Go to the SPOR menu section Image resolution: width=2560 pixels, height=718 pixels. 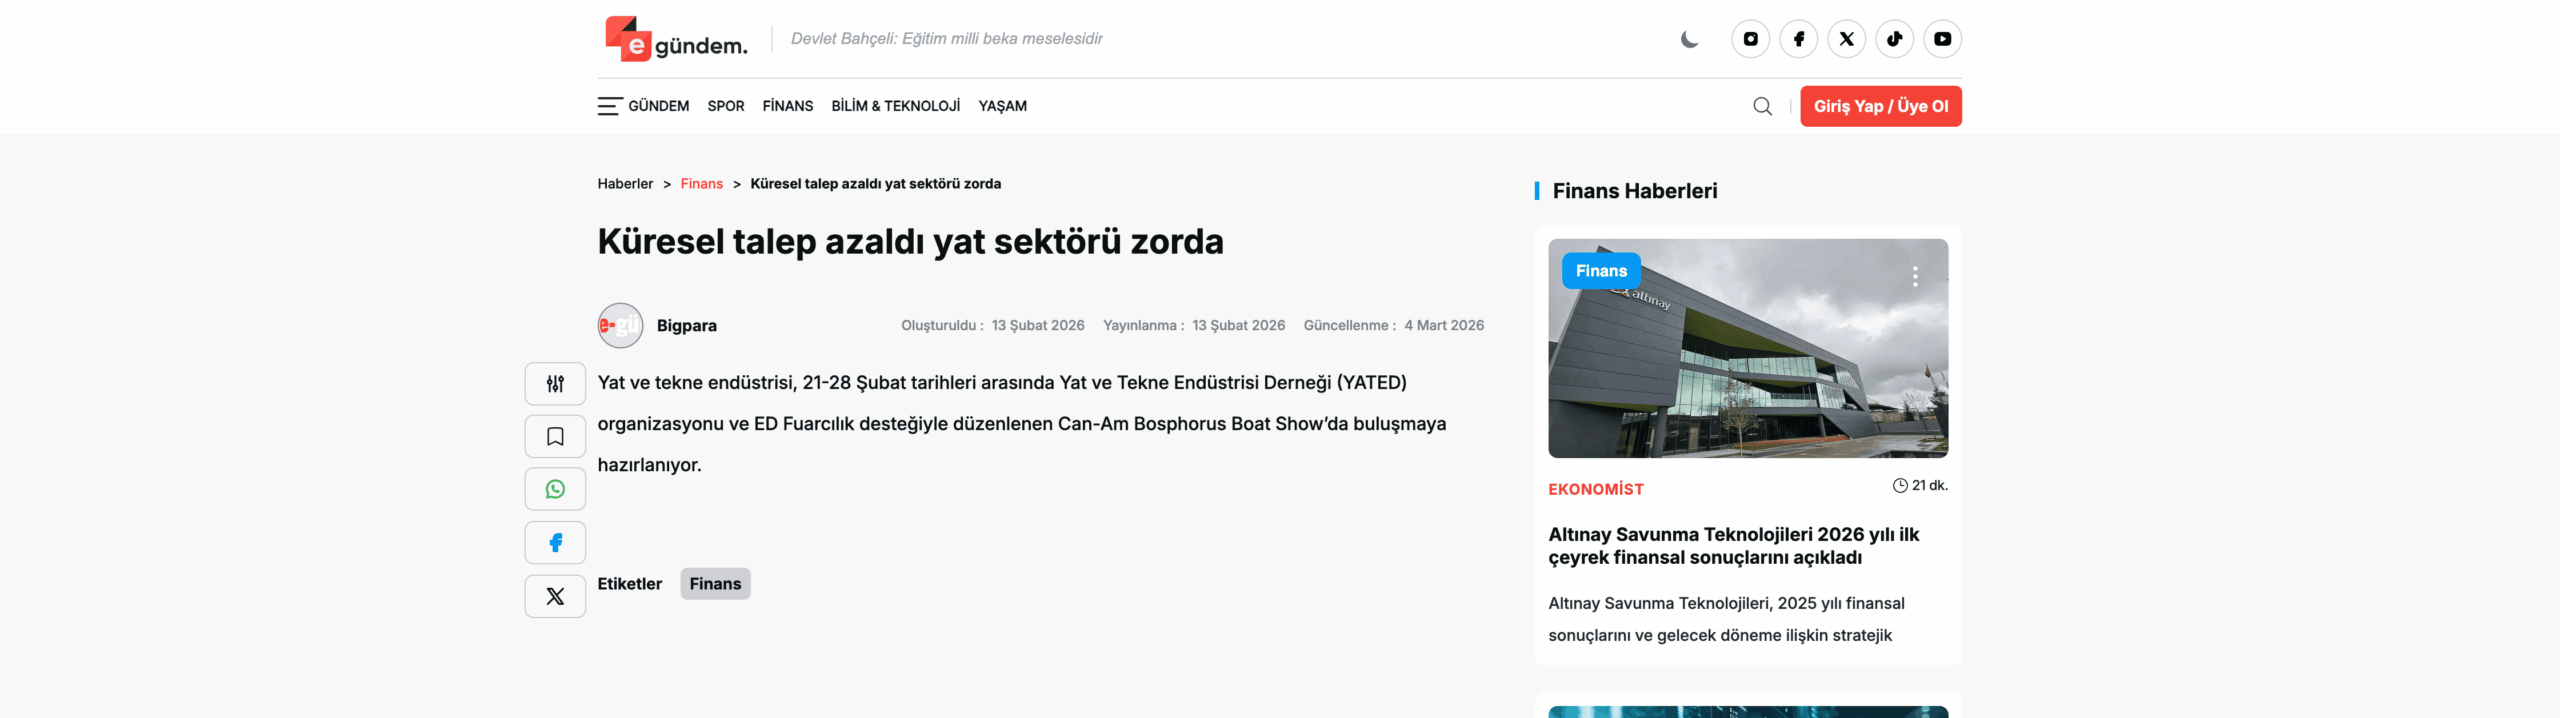click(725, 106)
